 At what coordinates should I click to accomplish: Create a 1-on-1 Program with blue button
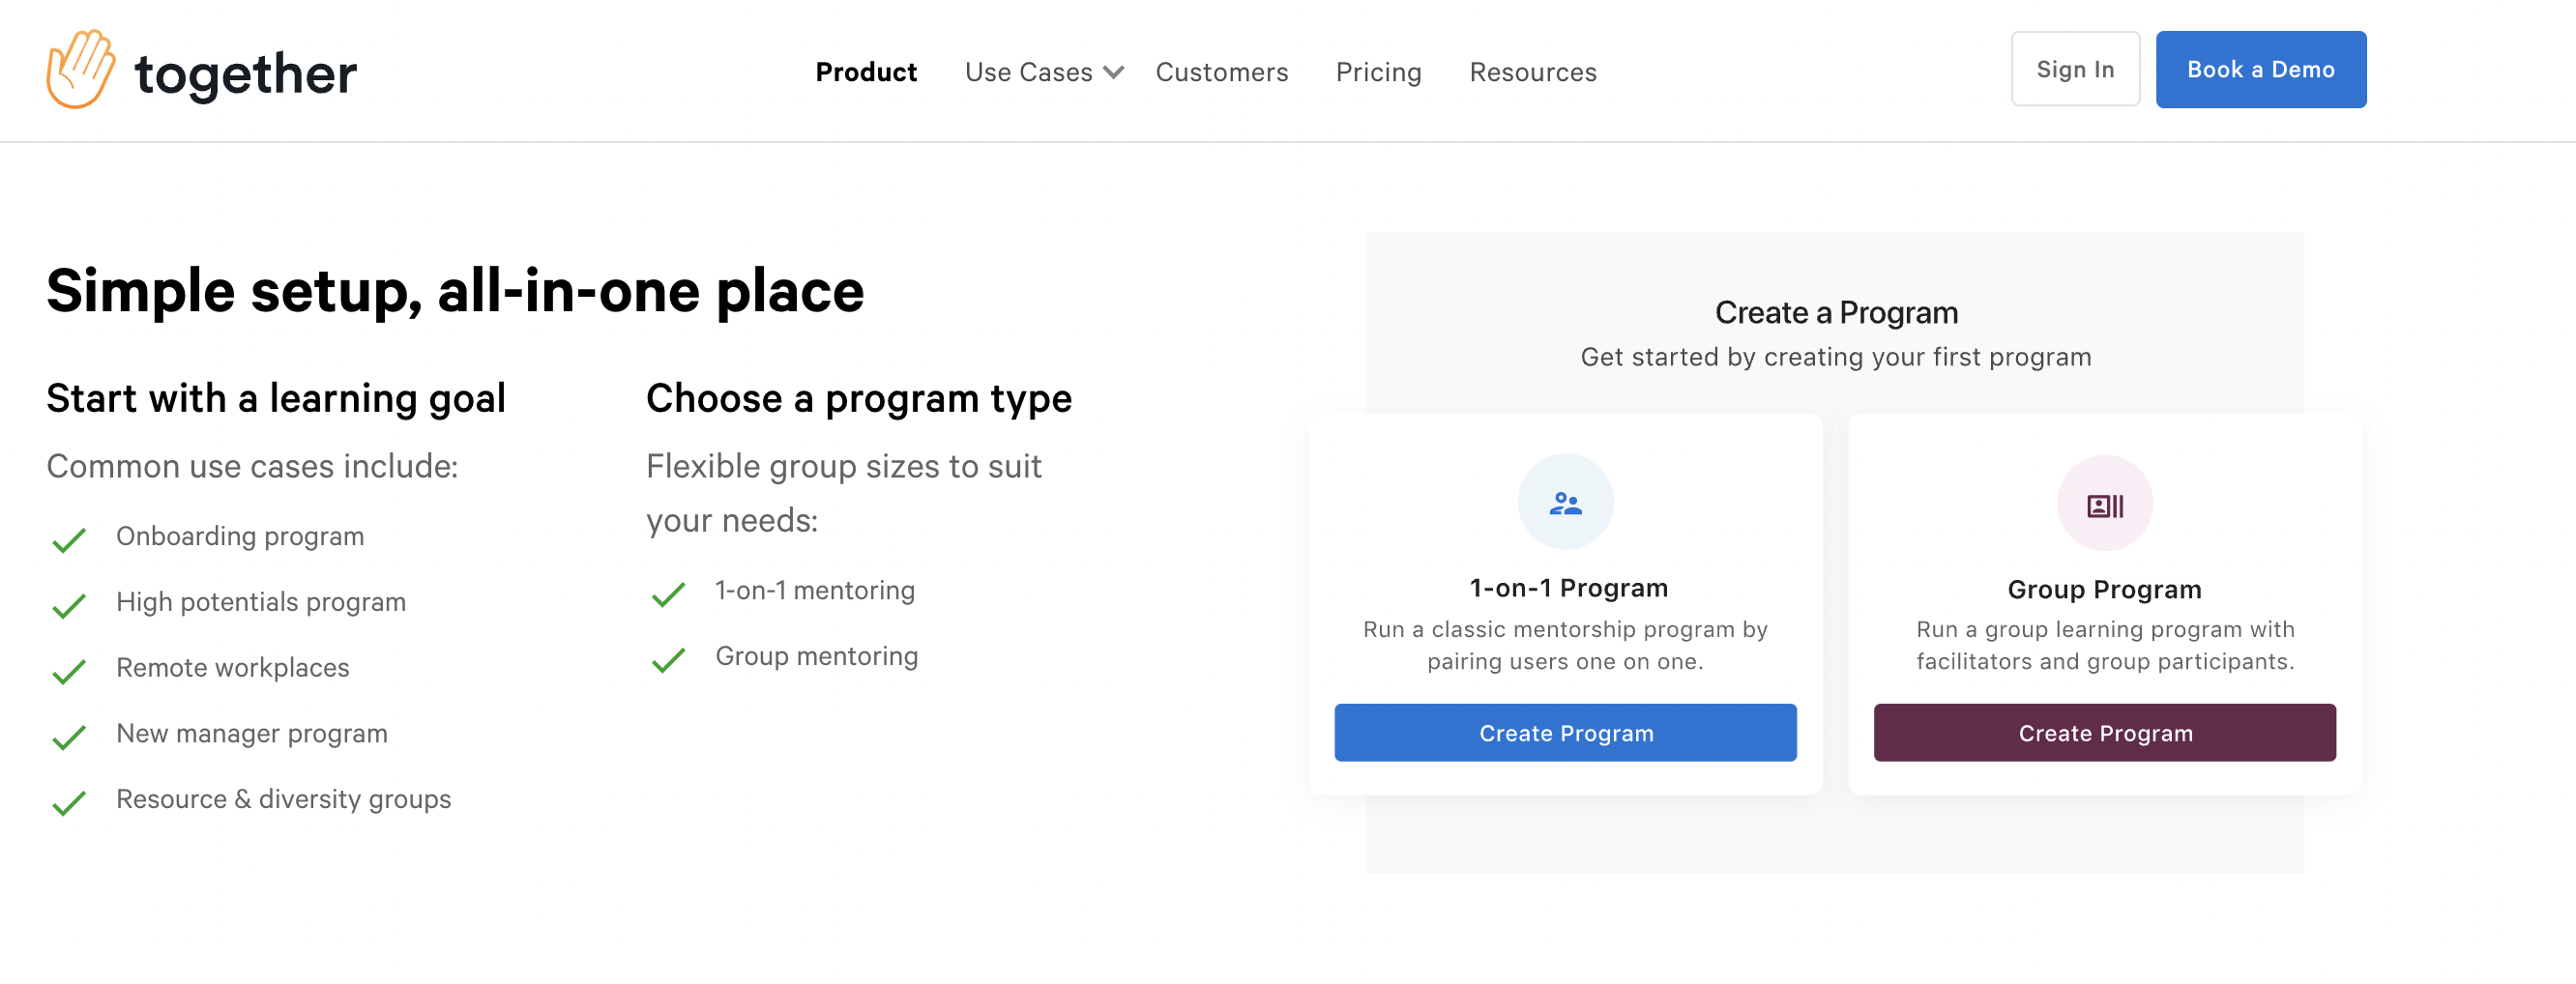pos(1565,732)
